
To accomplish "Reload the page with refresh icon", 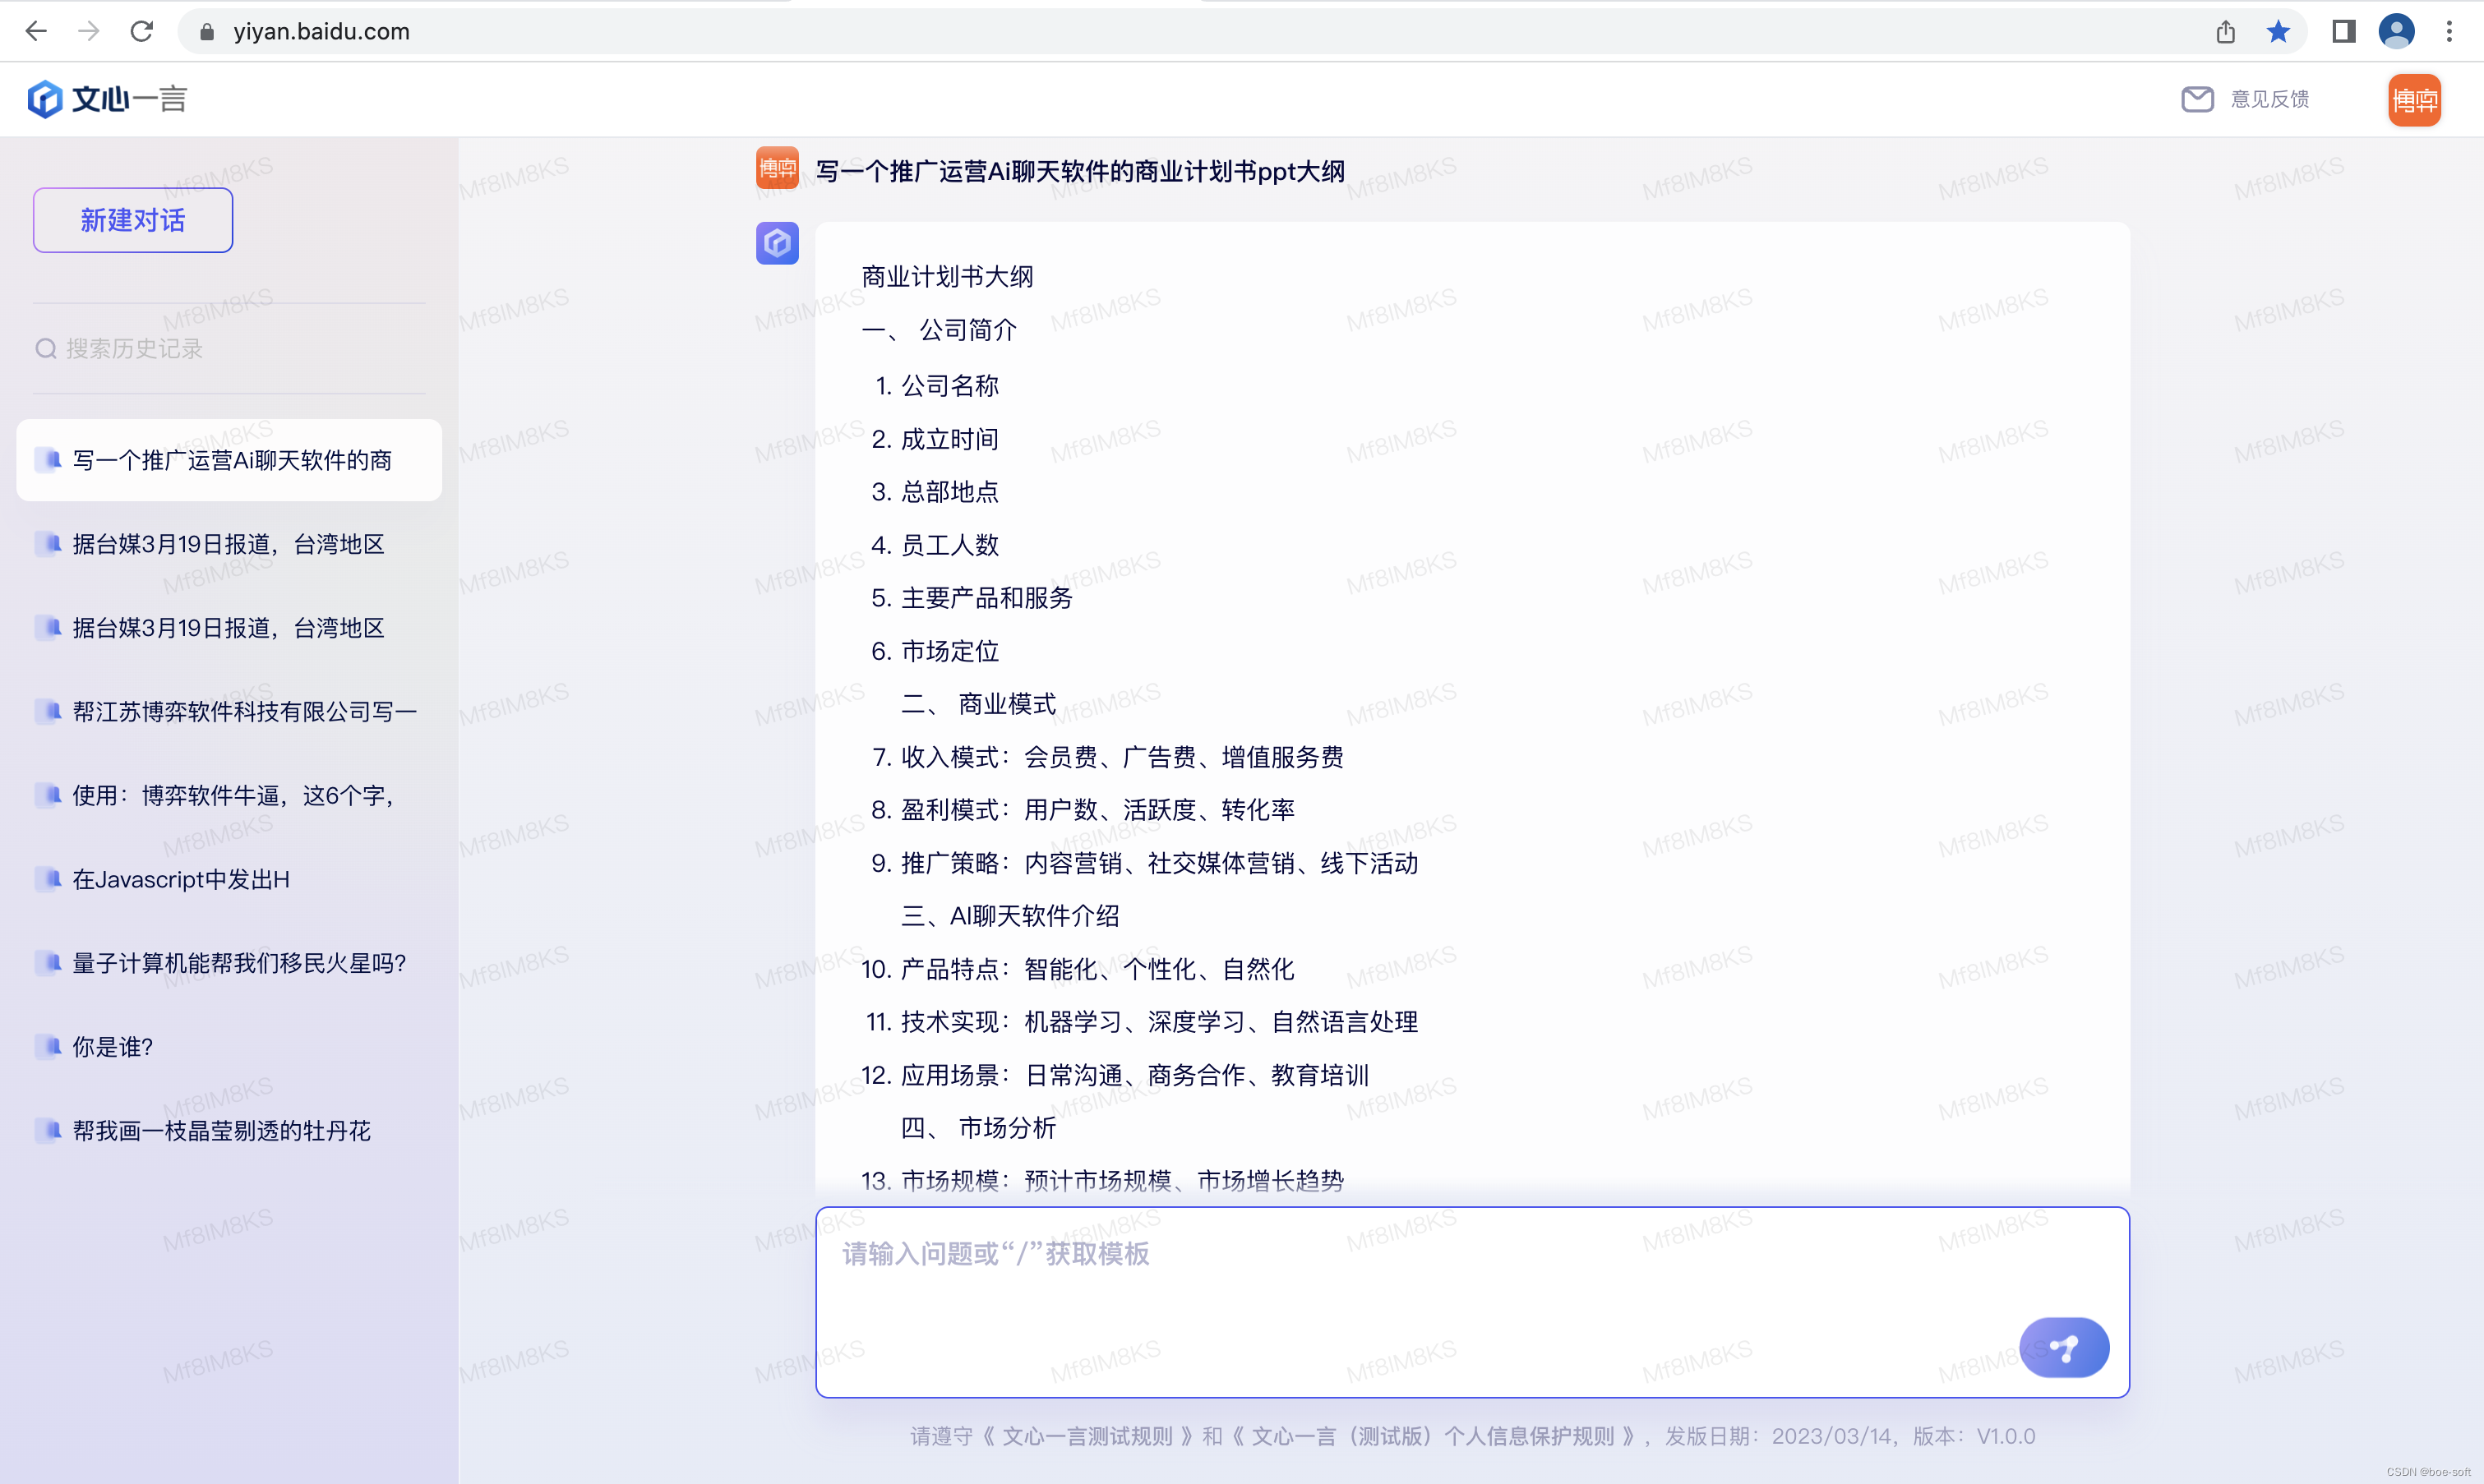I will (142, 31).
